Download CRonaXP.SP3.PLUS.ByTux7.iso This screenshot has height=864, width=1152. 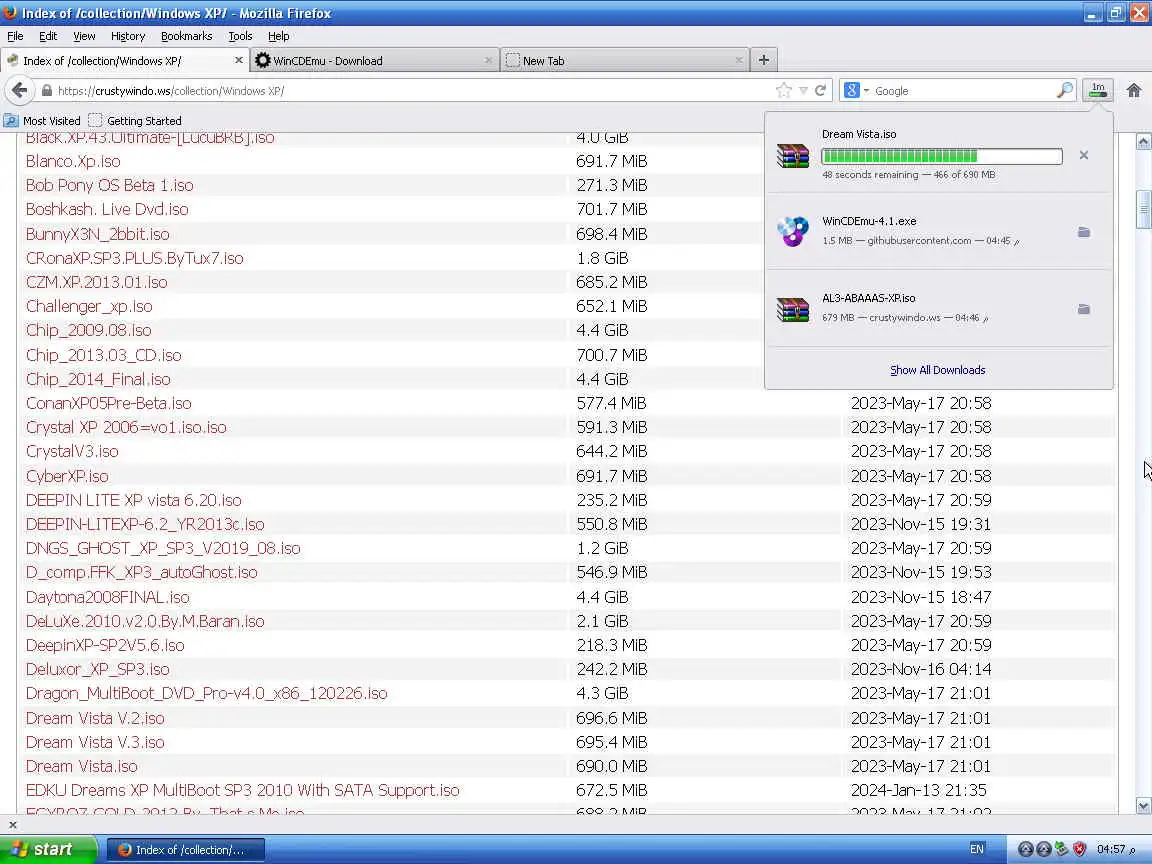coord(134,258)
